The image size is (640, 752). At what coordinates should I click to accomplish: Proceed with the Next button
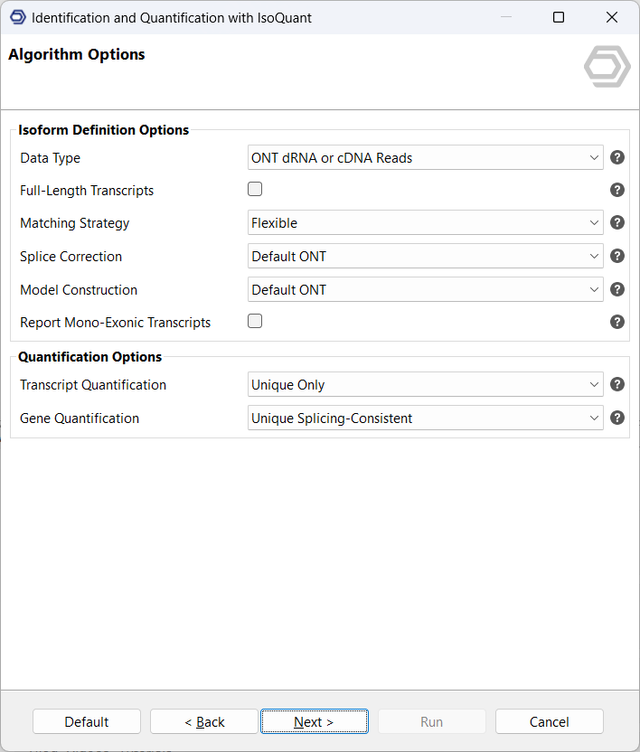pos(314,722)
